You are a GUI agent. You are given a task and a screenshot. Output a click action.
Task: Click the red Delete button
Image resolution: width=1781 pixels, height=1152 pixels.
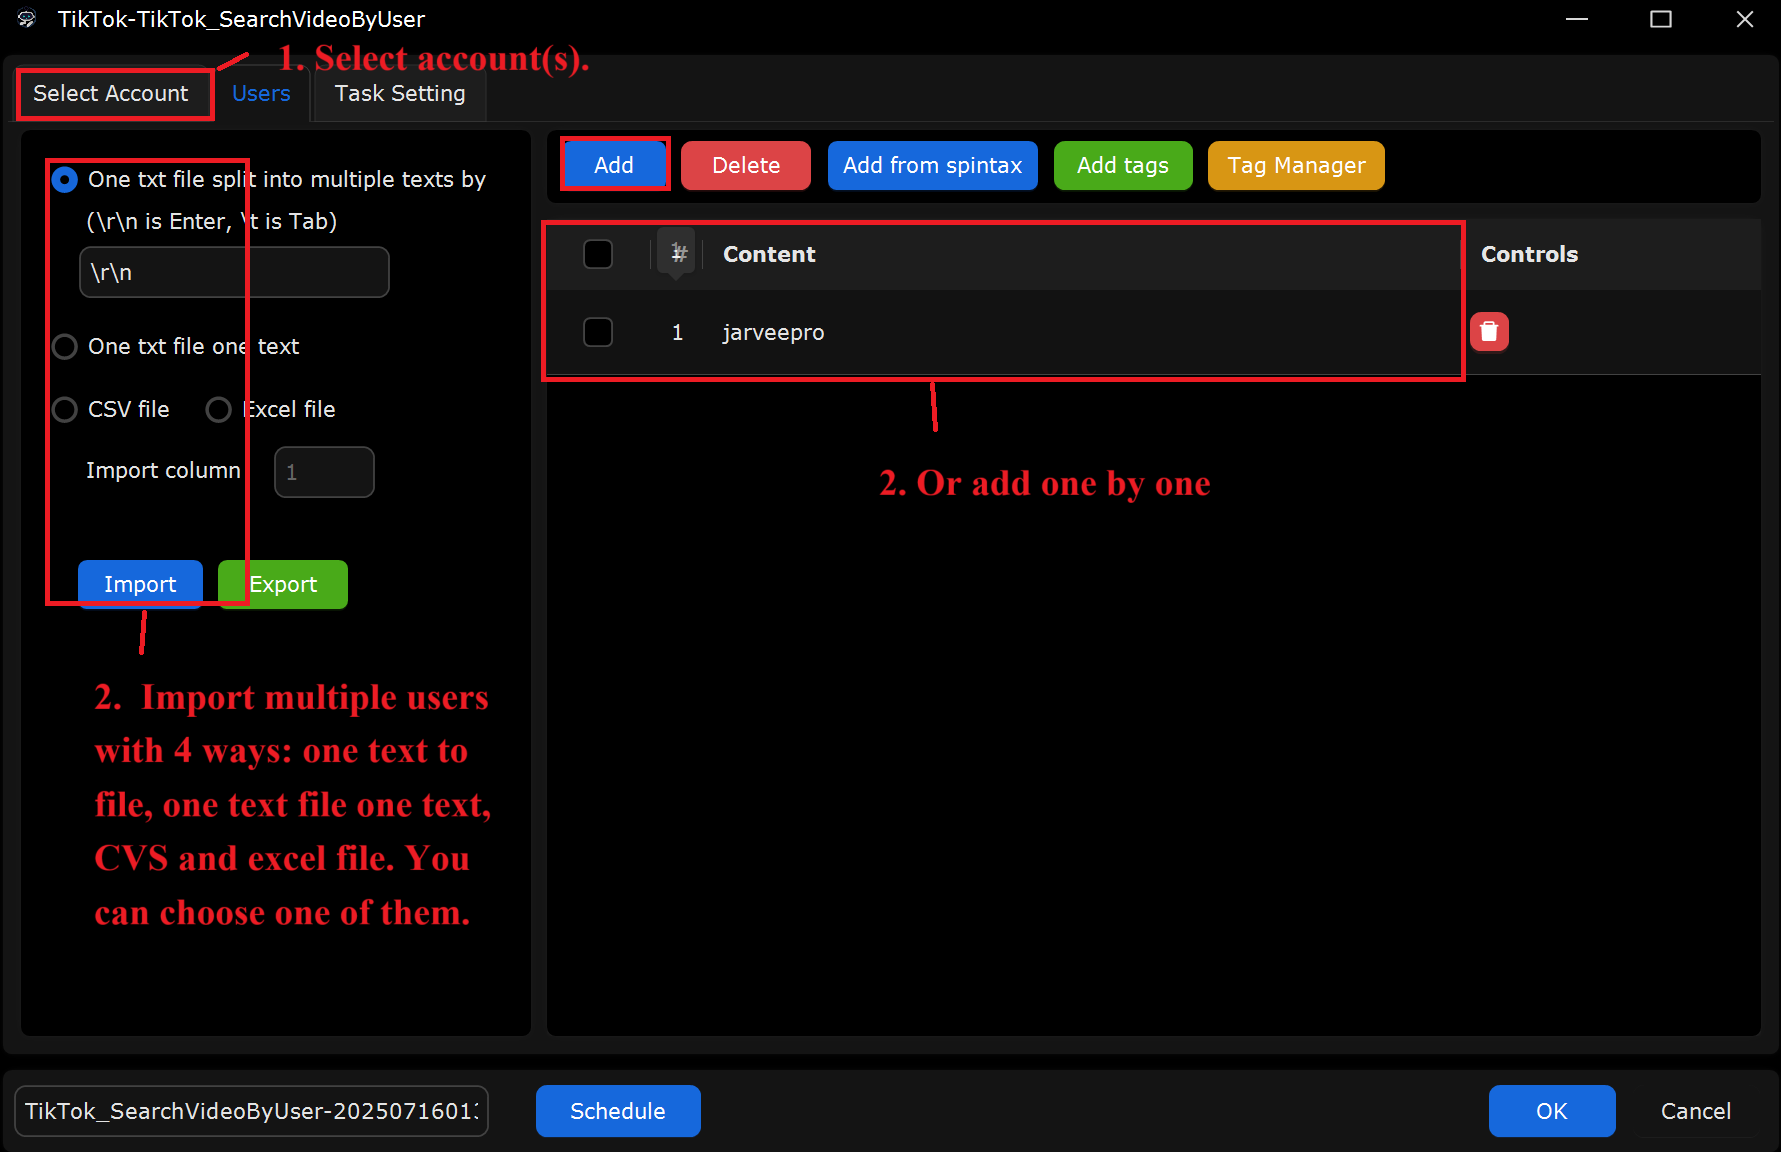[x=746, y=165]
